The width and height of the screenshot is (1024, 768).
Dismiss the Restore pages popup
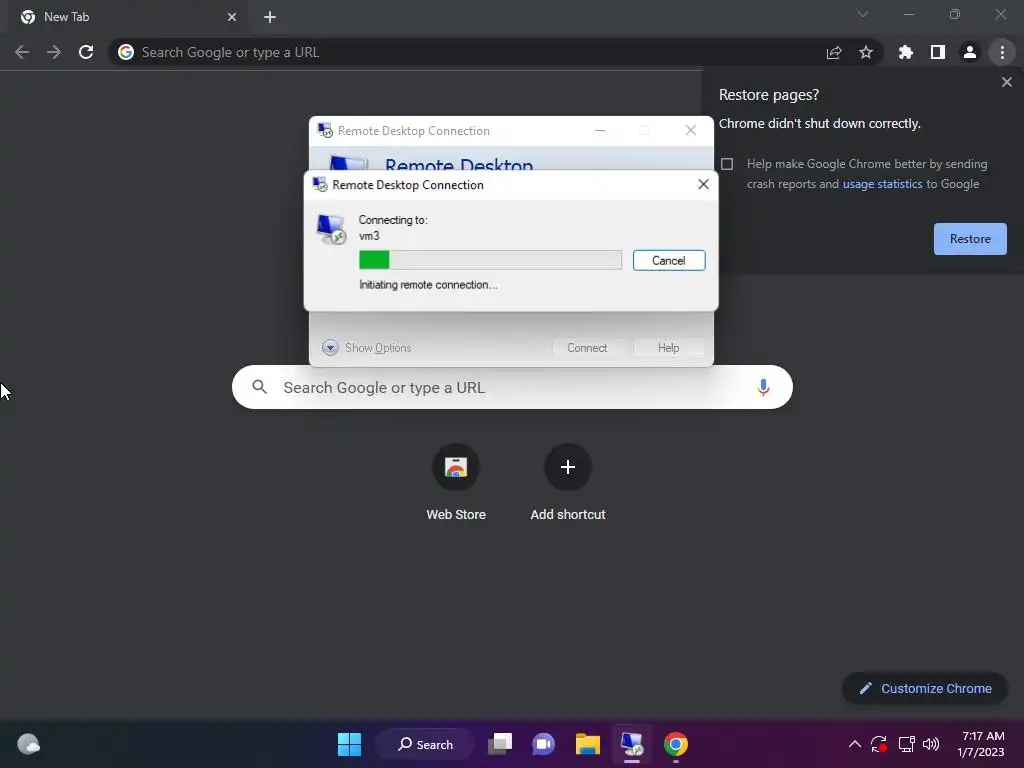tap(1006, 82)
